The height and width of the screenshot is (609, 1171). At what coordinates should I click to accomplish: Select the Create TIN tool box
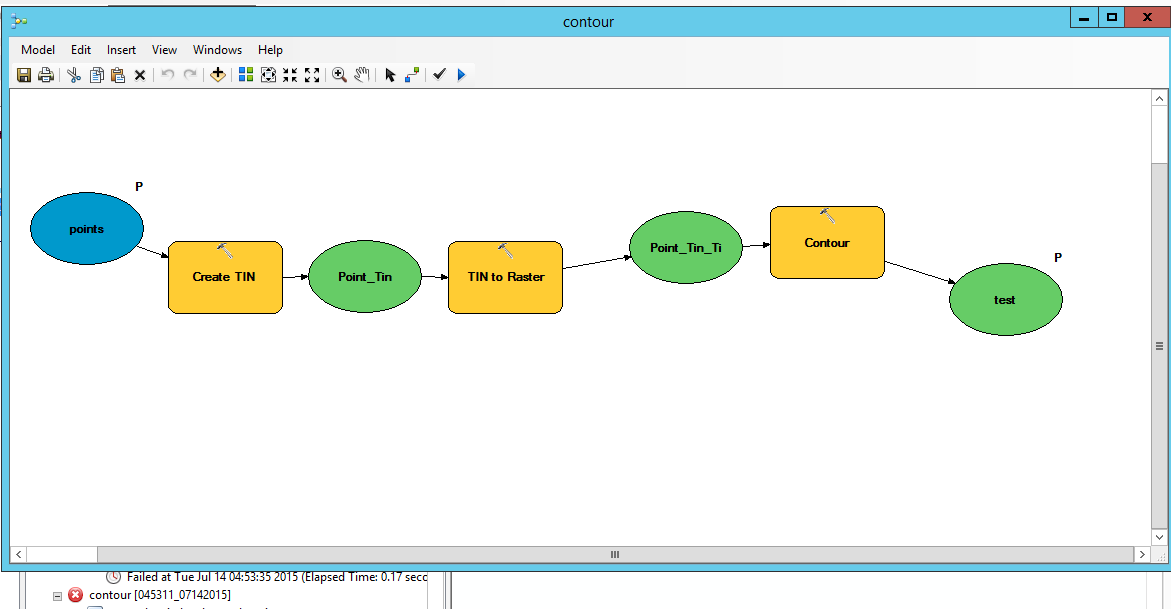226,277
